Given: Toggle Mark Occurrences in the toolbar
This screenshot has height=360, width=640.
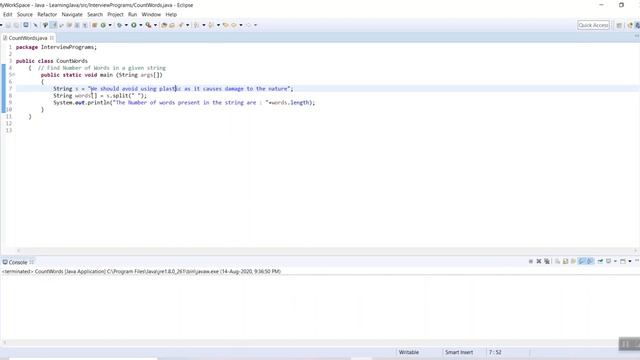Looking at the screenshot, I should (x=54, y=25).
